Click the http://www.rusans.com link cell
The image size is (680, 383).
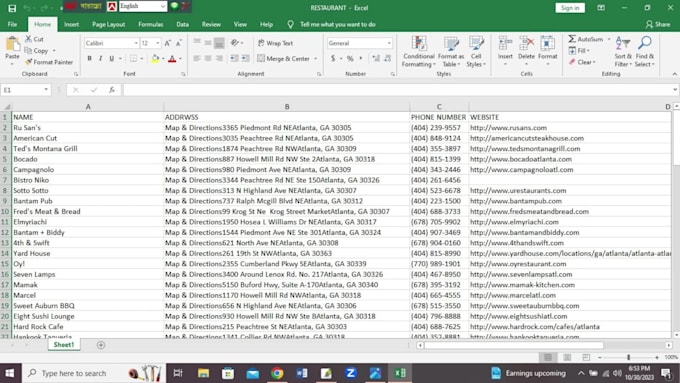point(569,128)
